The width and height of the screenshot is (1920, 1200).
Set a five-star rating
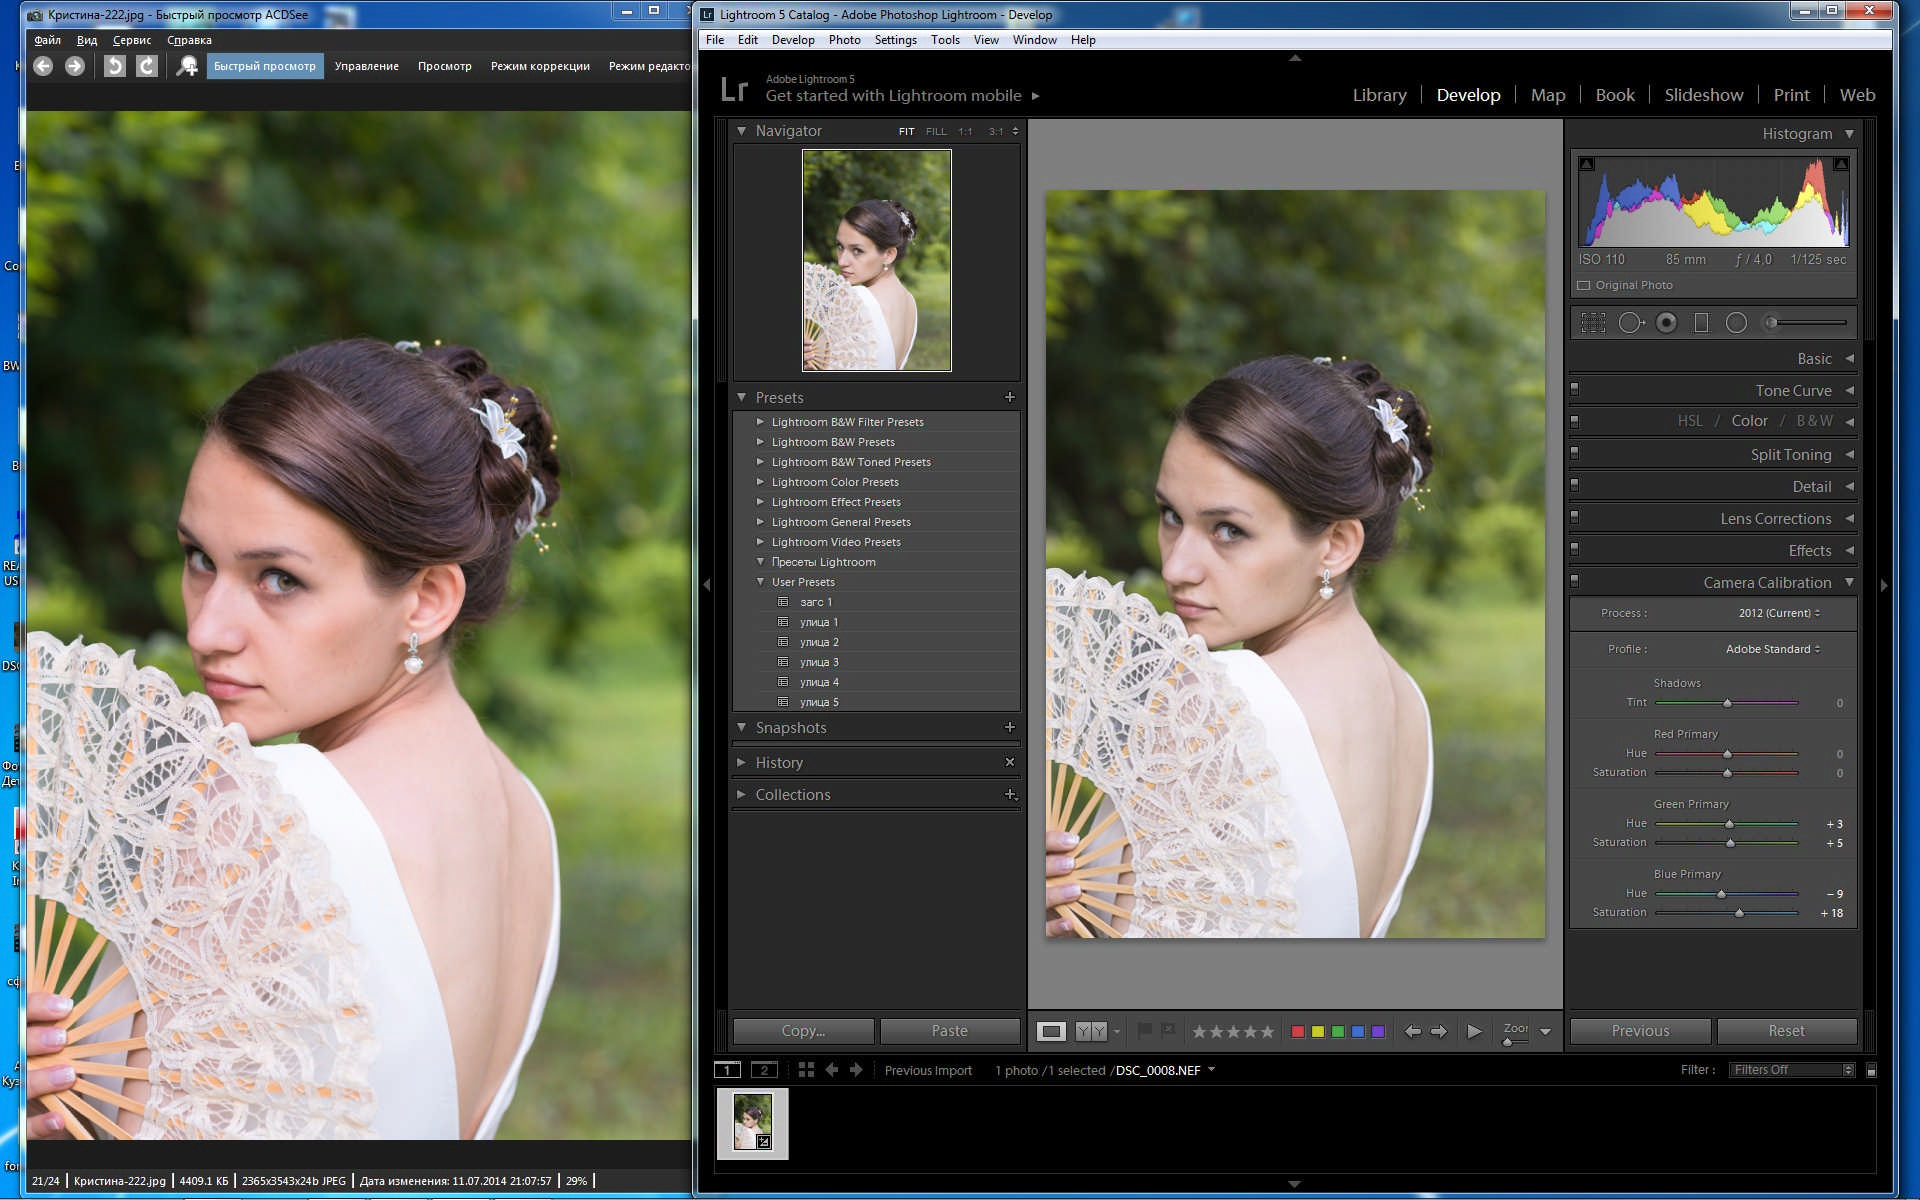click(x=1267, y=1031)
